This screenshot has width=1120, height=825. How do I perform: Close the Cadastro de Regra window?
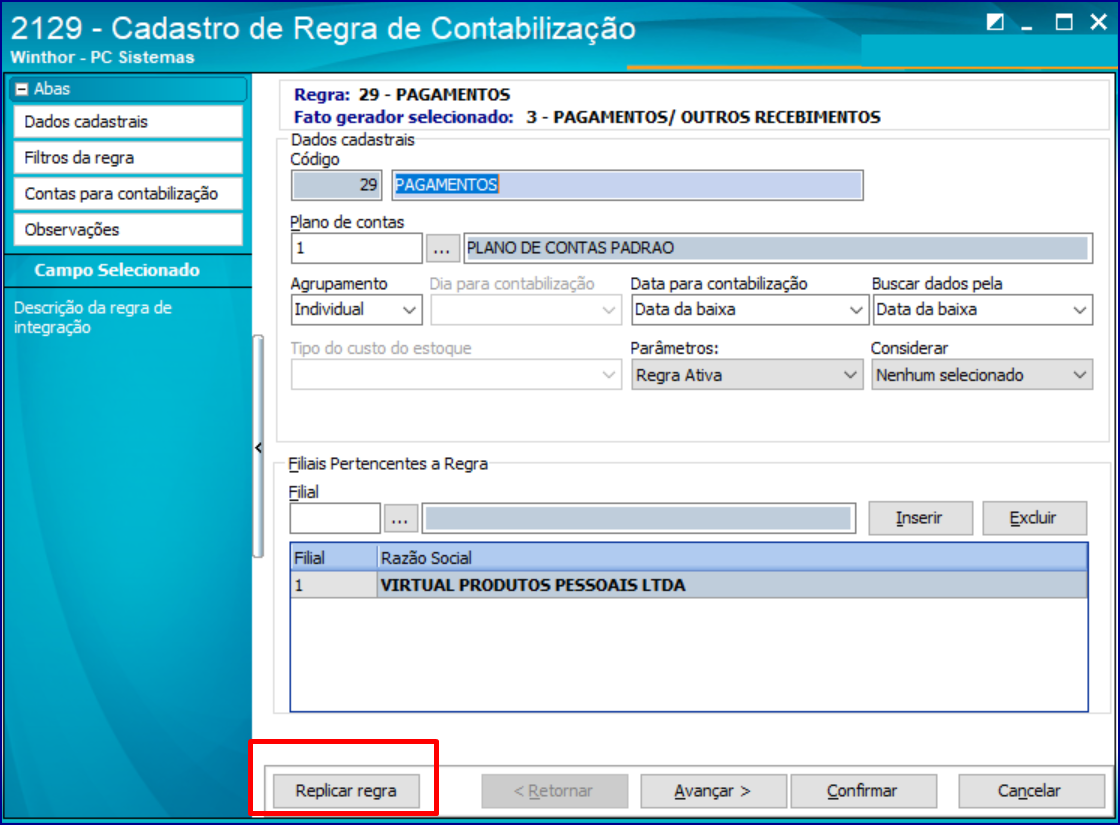pyautogui.click(x=1099, y=22)
